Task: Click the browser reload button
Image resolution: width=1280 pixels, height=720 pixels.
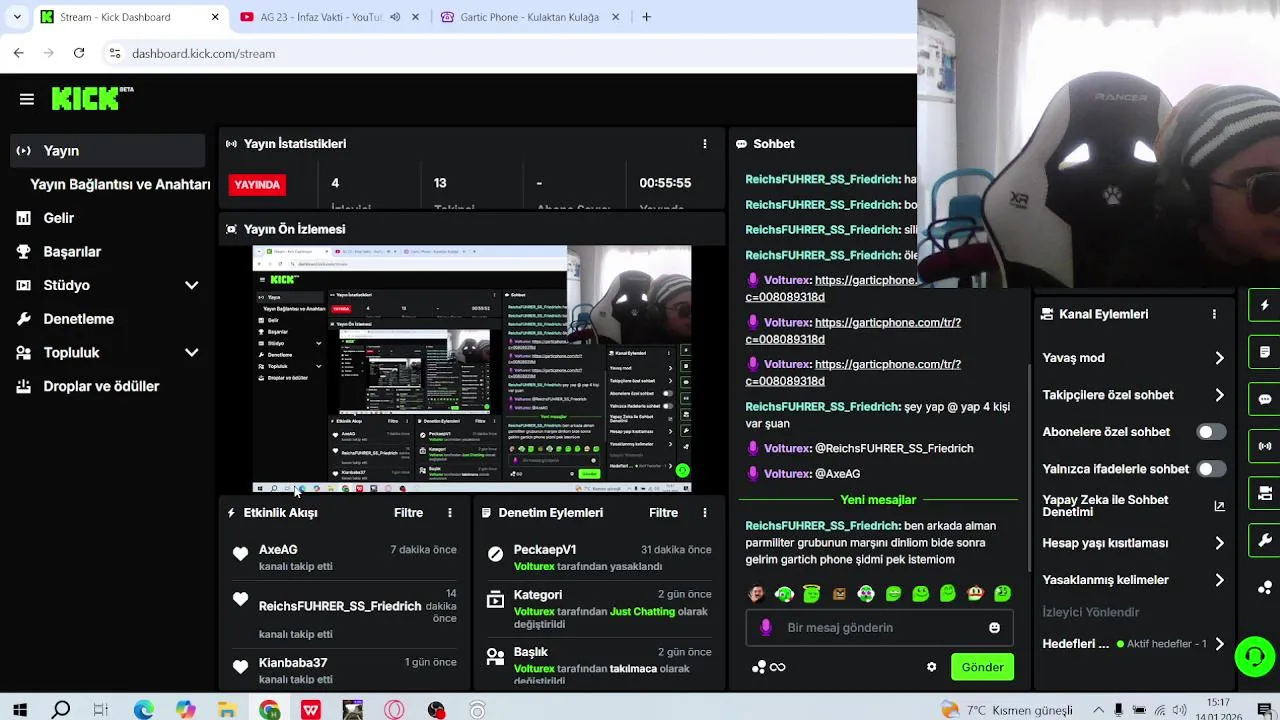Action: [x=79, y=53]
